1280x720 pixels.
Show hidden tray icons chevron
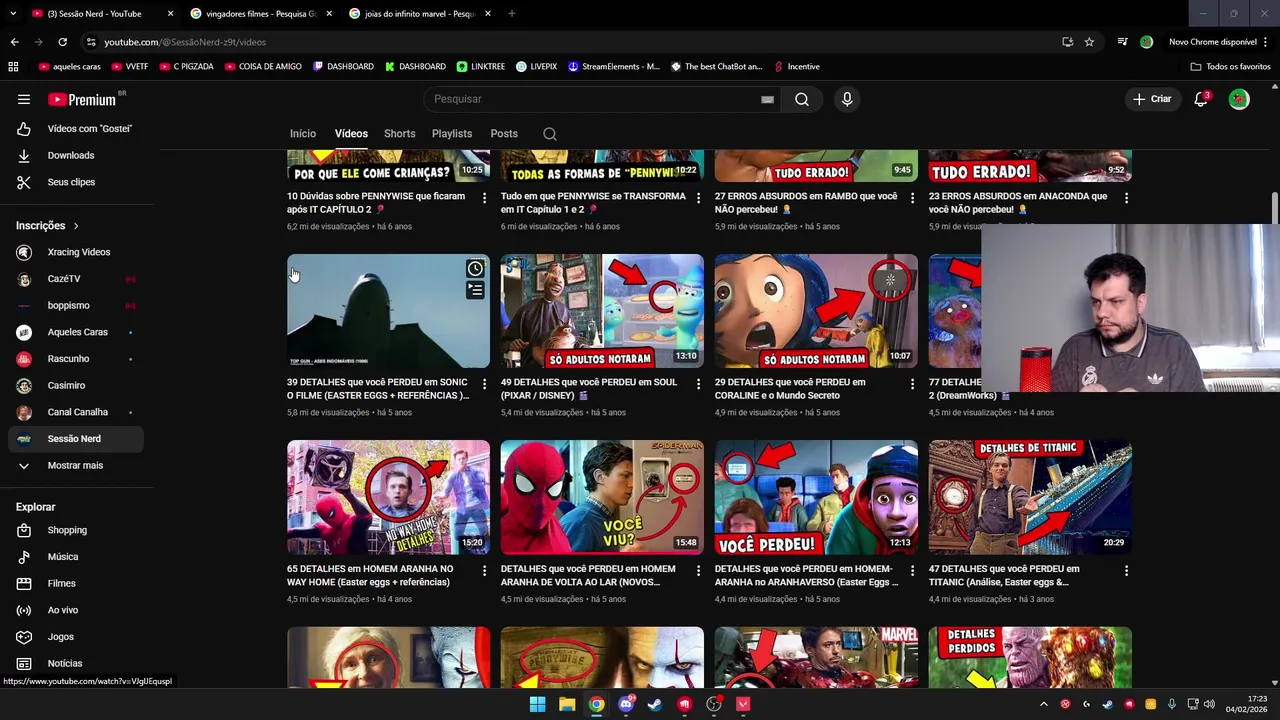(1044, 704)
